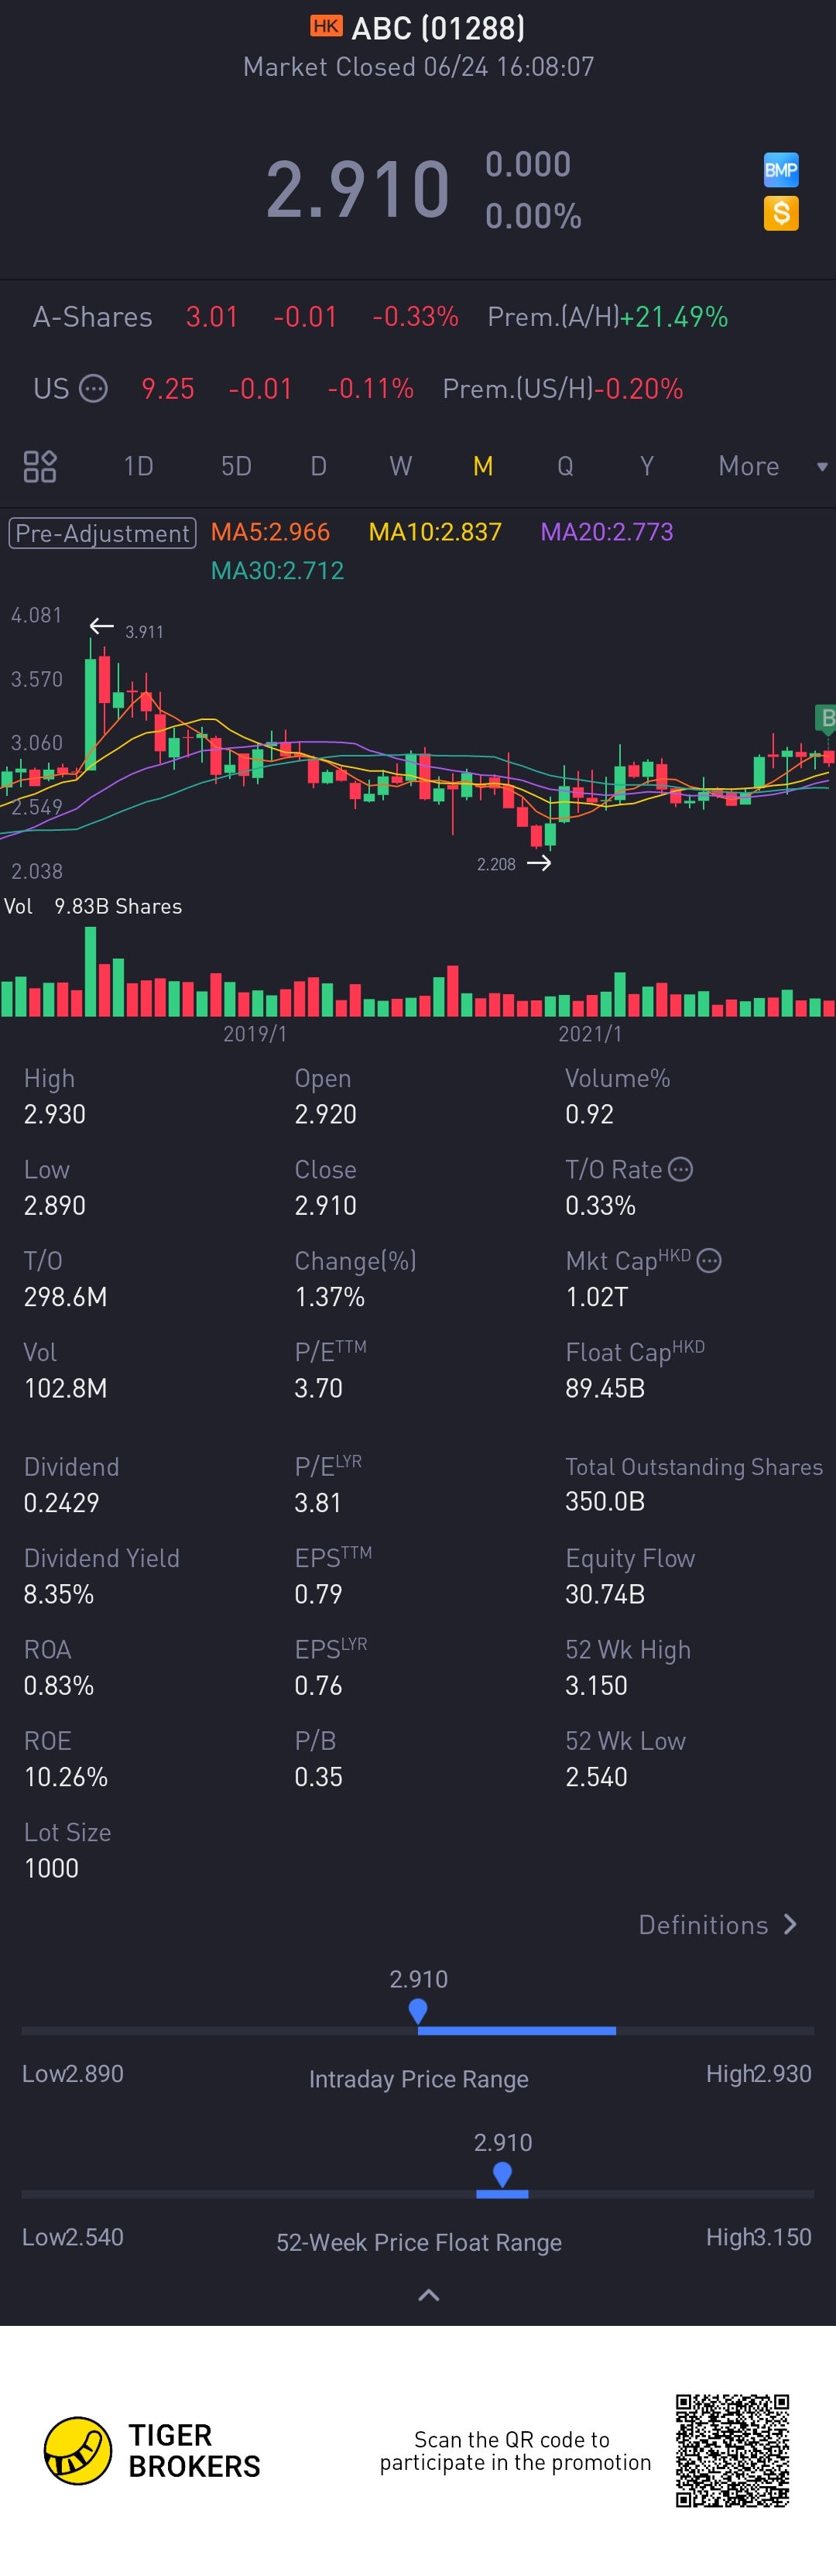
Task: Open the Definitions link
Action: pyautogui.click(x=703, y=1925)
